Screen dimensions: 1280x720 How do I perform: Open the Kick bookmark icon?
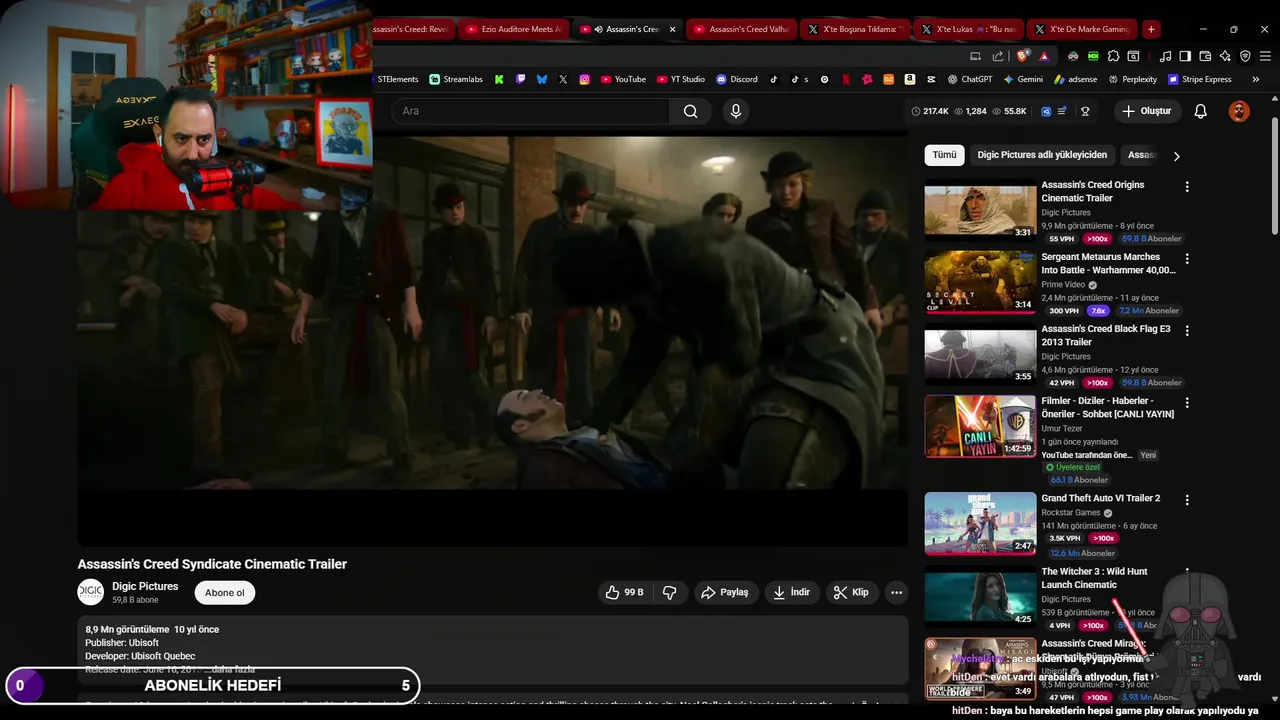(499, 79)
